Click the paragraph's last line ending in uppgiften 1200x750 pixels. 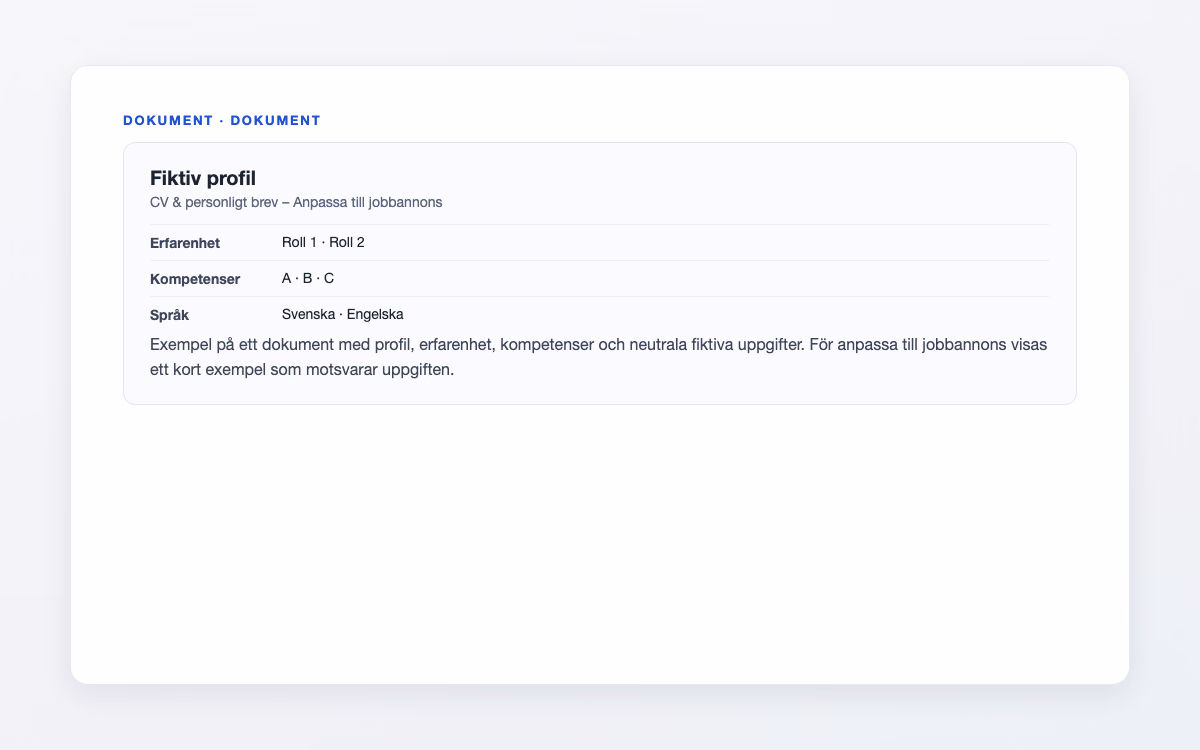click(302, 370)
